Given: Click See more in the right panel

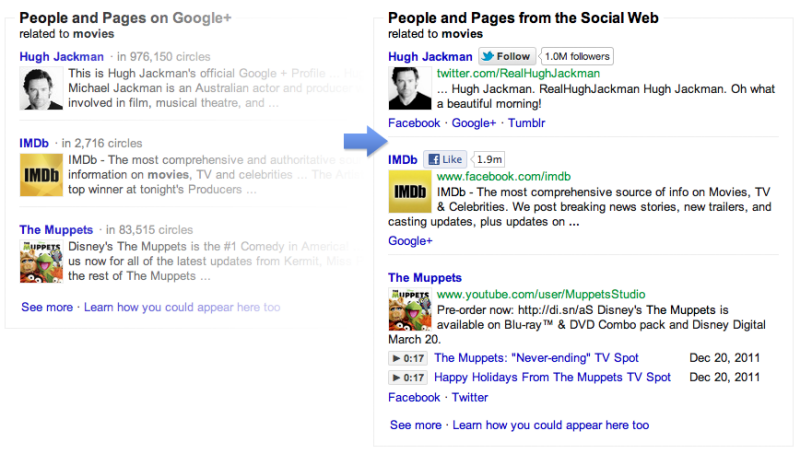Looking at the screenshot, I should pos(415,425).
